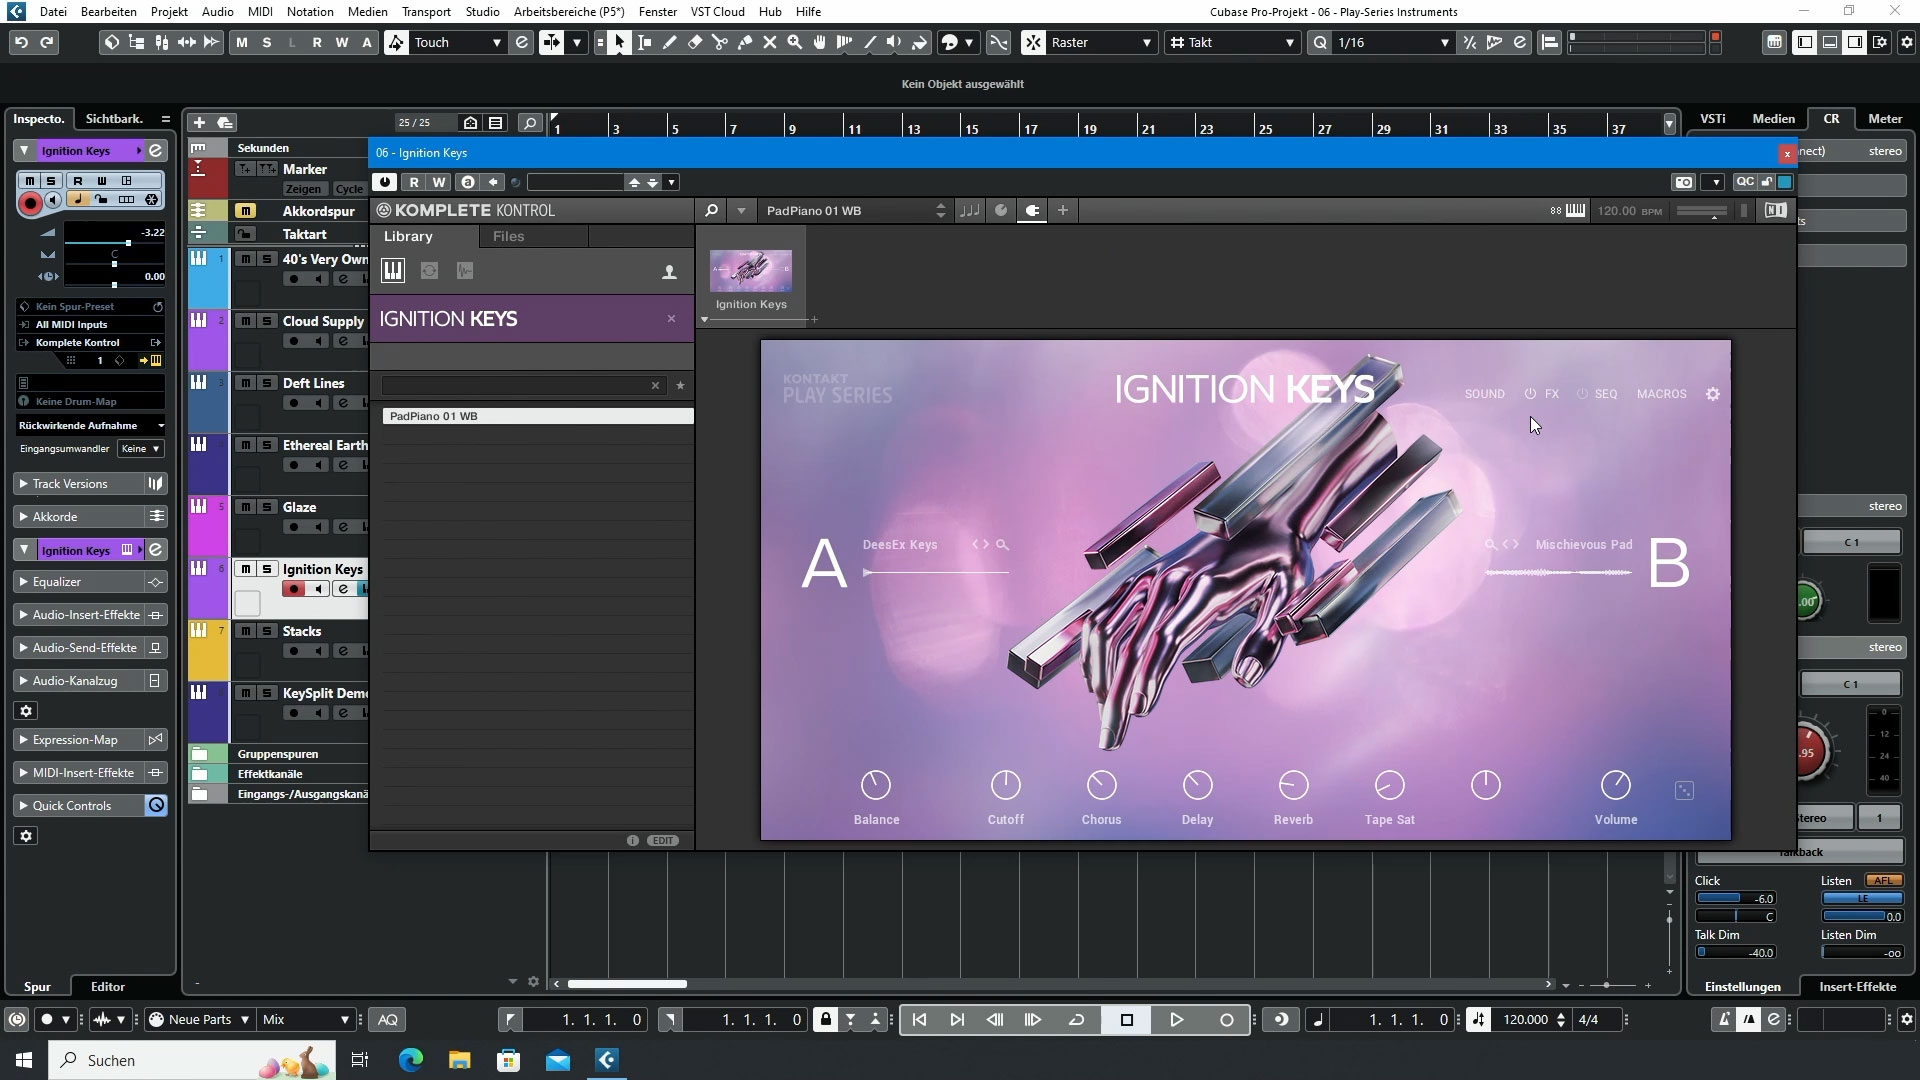The height and width of the screenshot is (1080, 1920).
Task: Toggle solo on Stacks track
Action: point(267,631)
